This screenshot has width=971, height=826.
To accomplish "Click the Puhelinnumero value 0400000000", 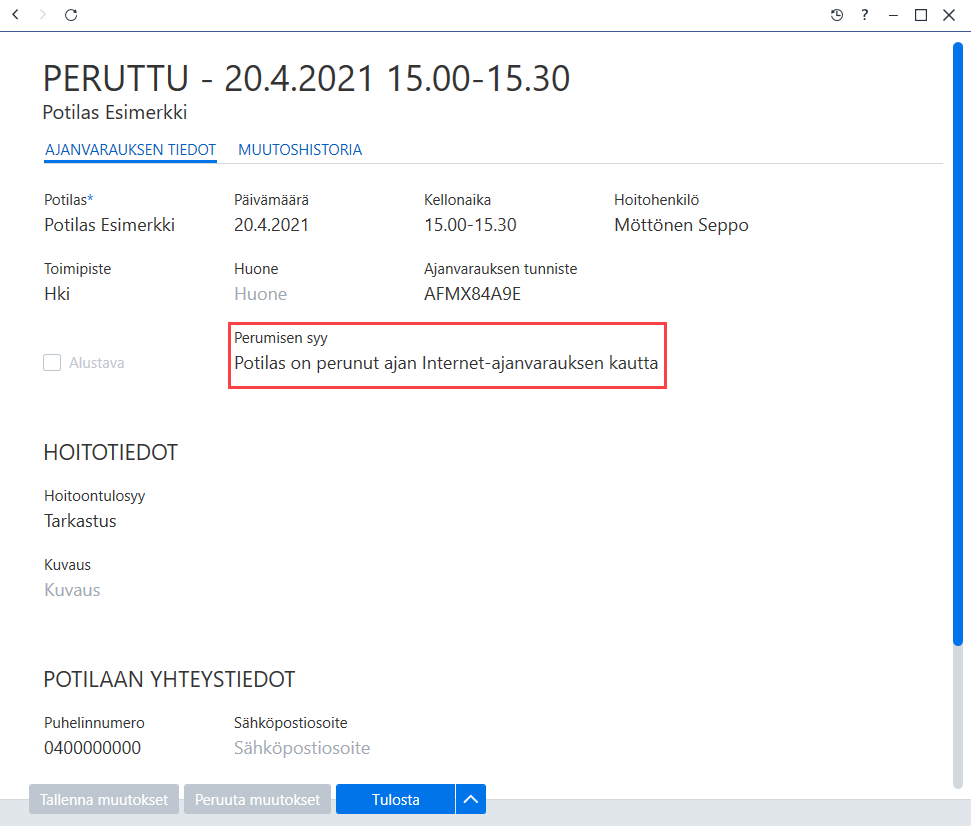I will [92, 748].
